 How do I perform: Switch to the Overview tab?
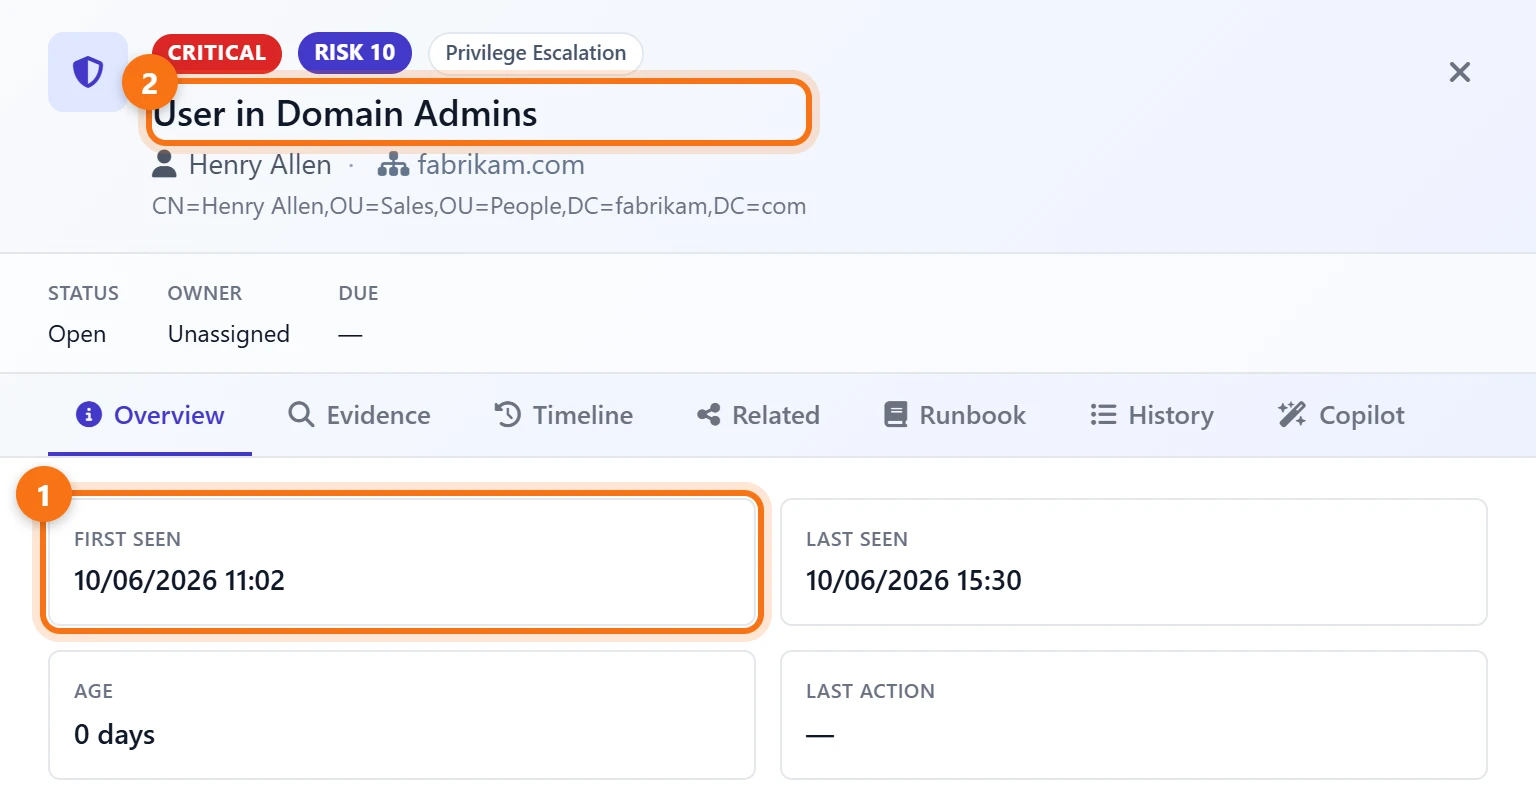point(150,415)
